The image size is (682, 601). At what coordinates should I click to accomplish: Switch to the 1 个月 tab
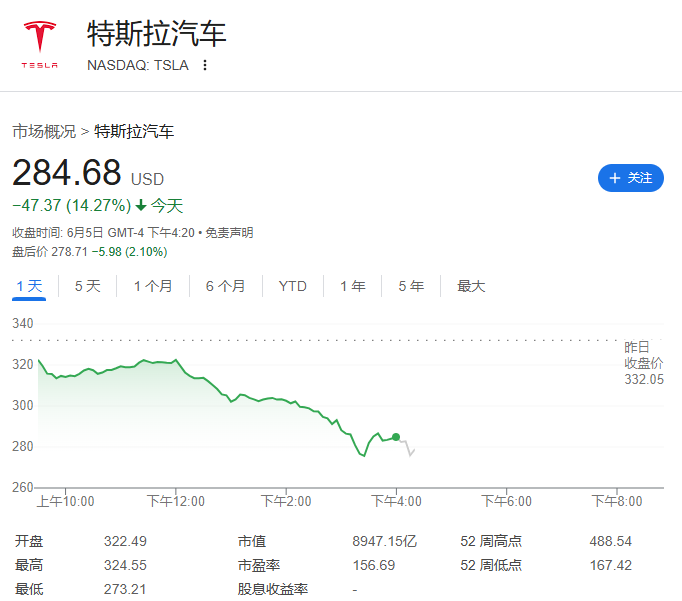click(x=153, y=286)
